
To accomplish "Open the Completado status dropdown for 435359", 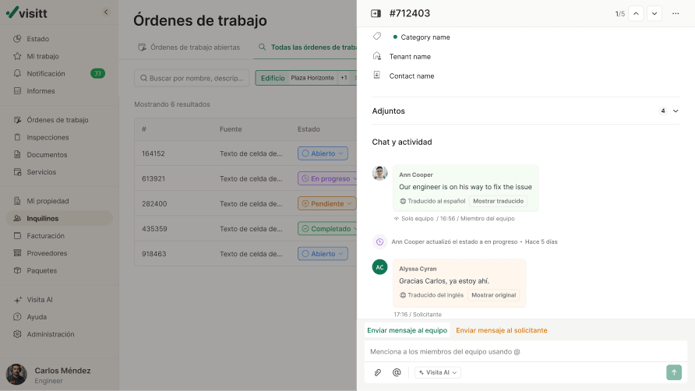I will point(328,229).
